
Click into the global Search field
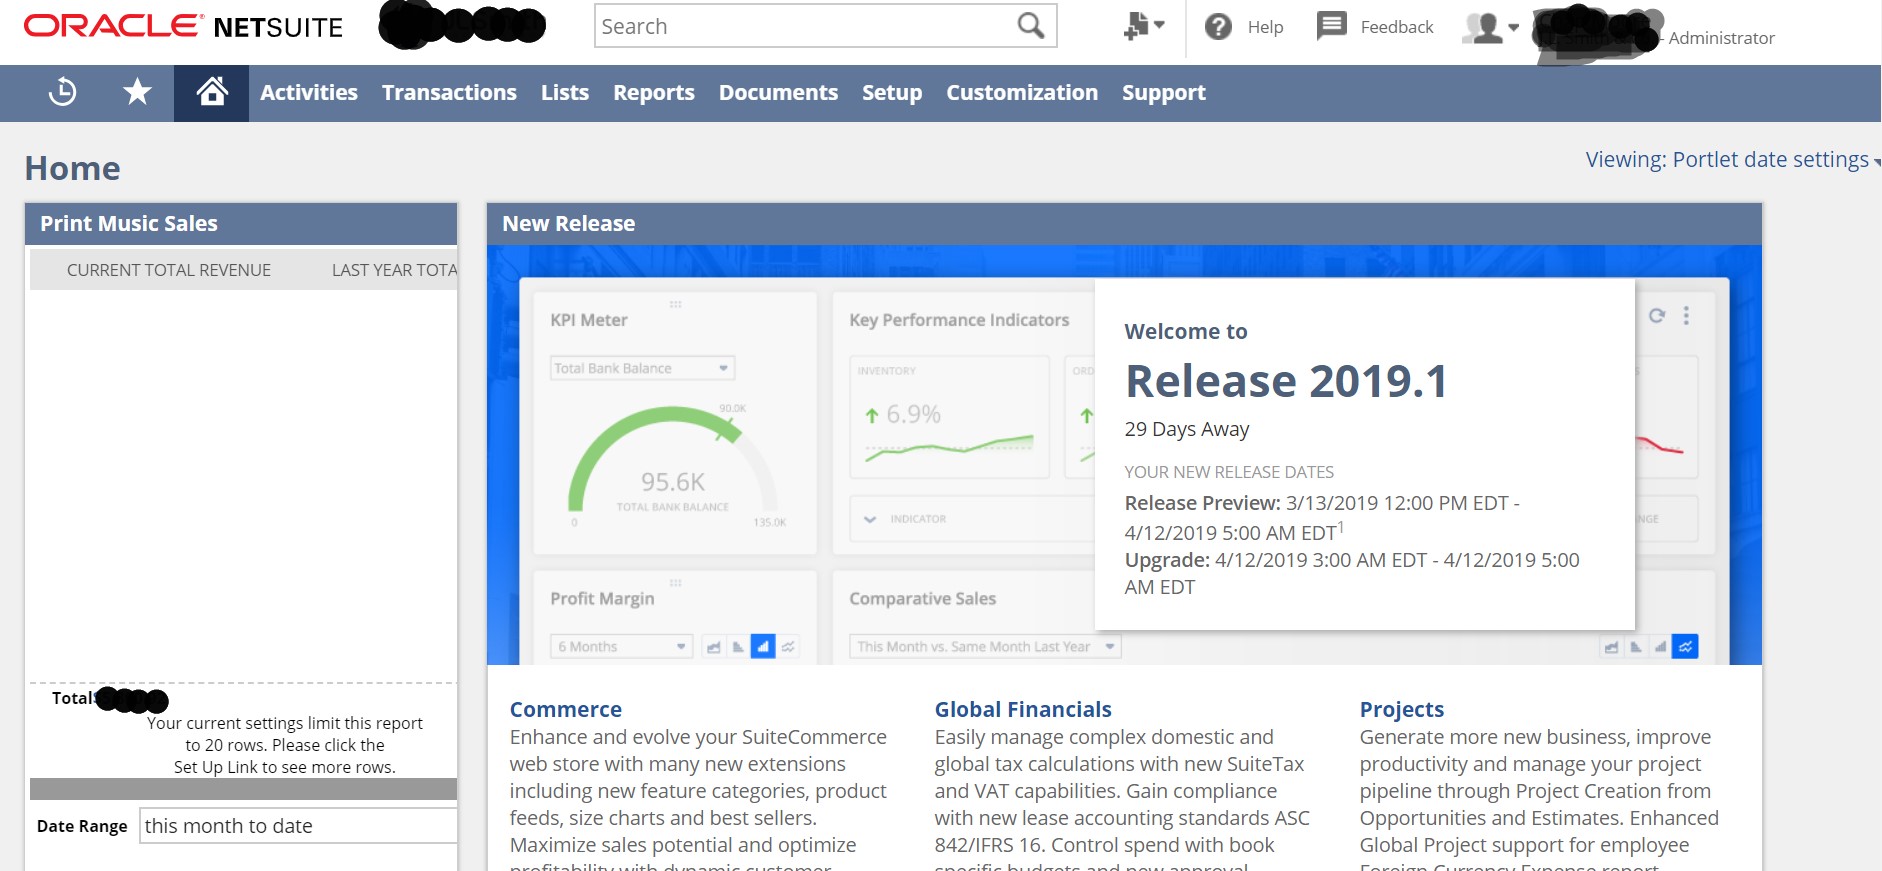pyautogui.click(x=805, y=27)
